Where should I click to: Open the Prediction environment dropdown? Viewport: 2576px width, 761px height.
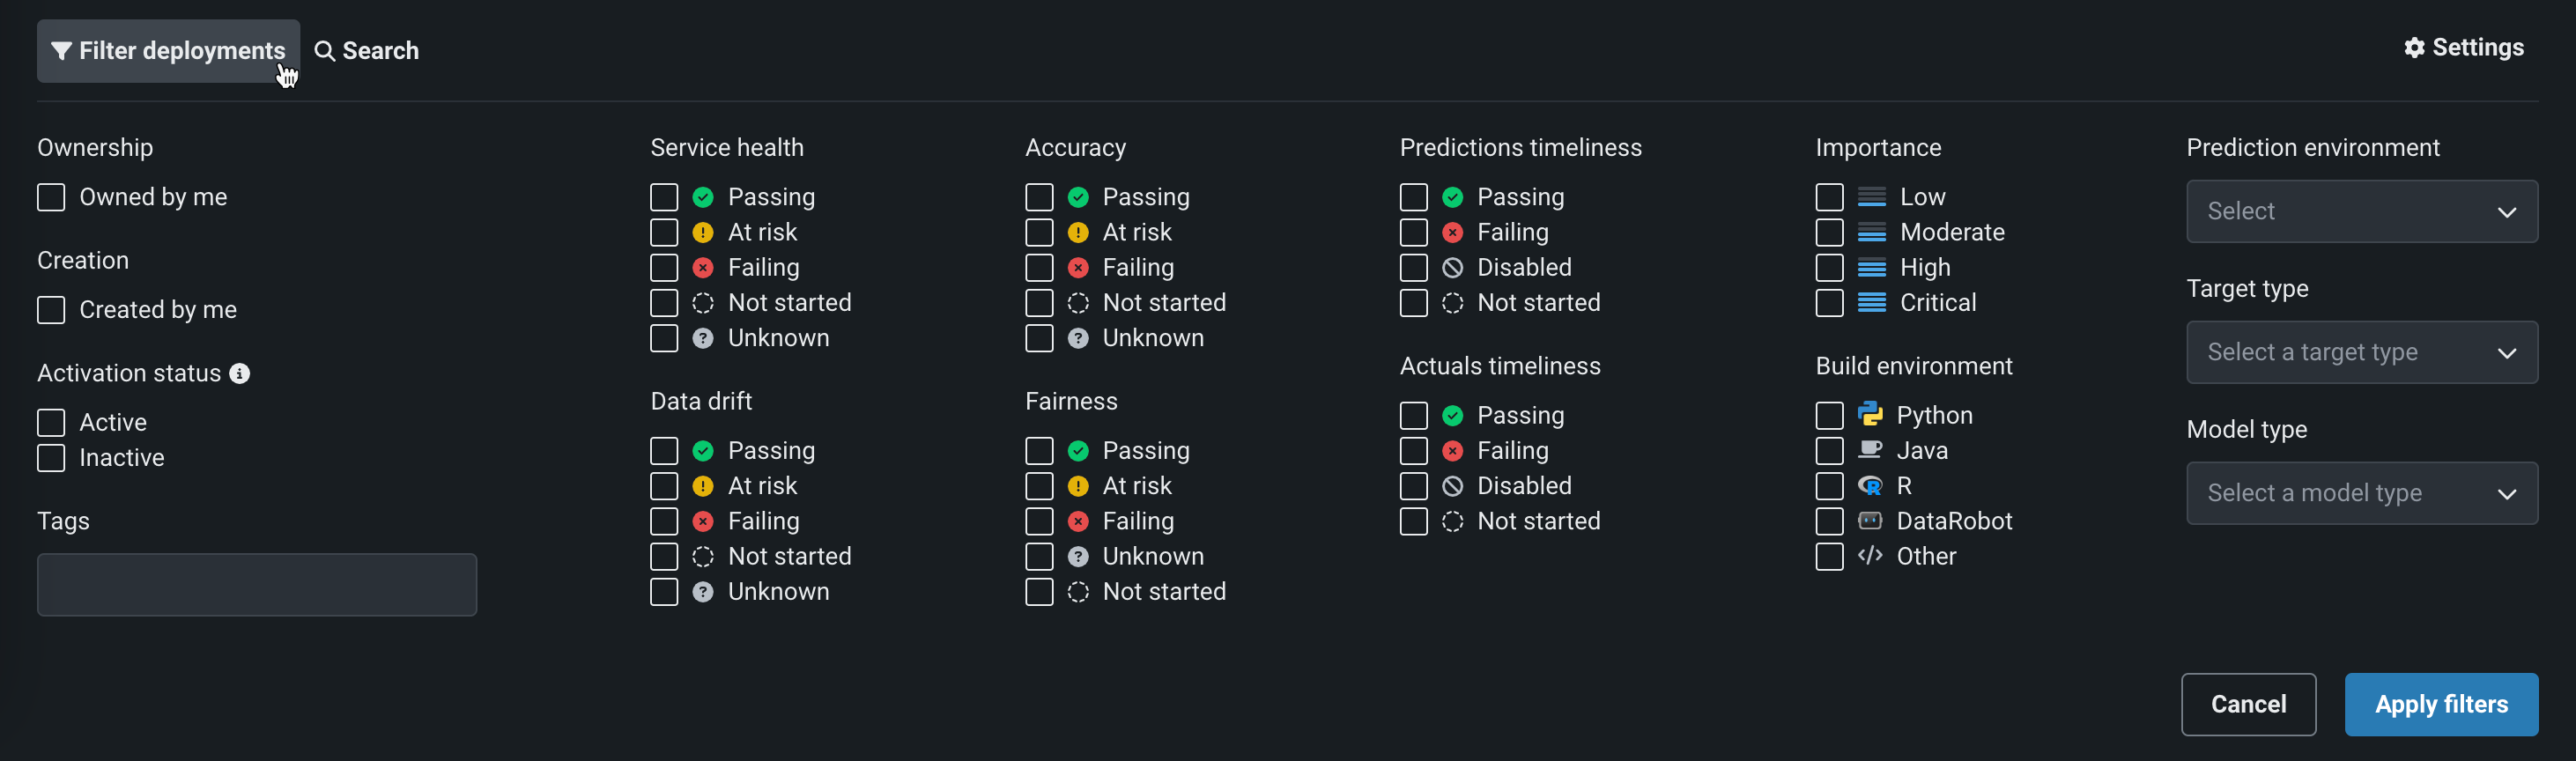[x=2361, y=211]
